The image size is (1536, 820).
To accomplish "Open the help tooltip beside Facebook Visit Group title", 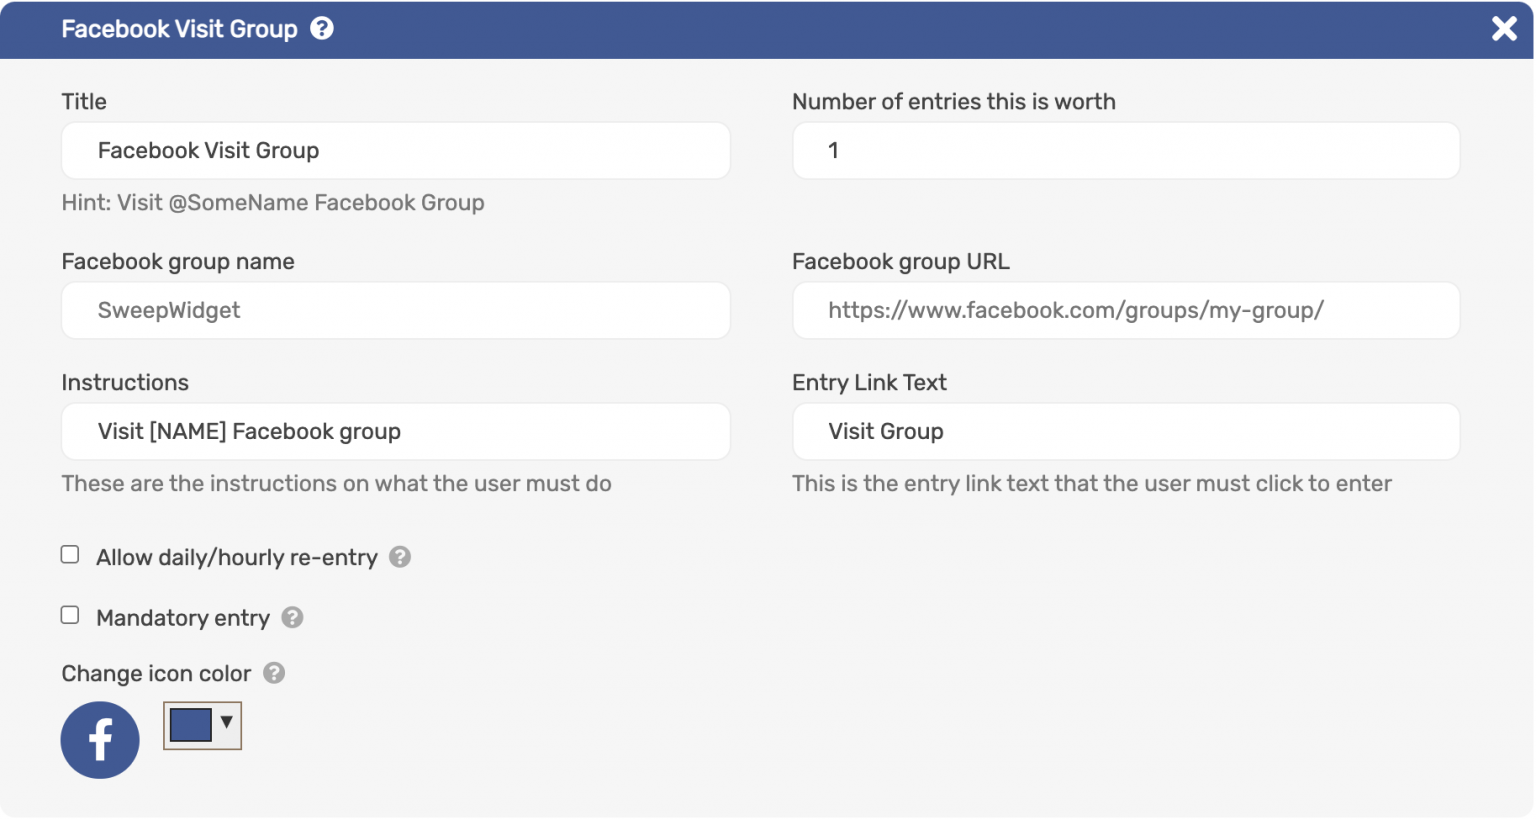I will point(322,29).
